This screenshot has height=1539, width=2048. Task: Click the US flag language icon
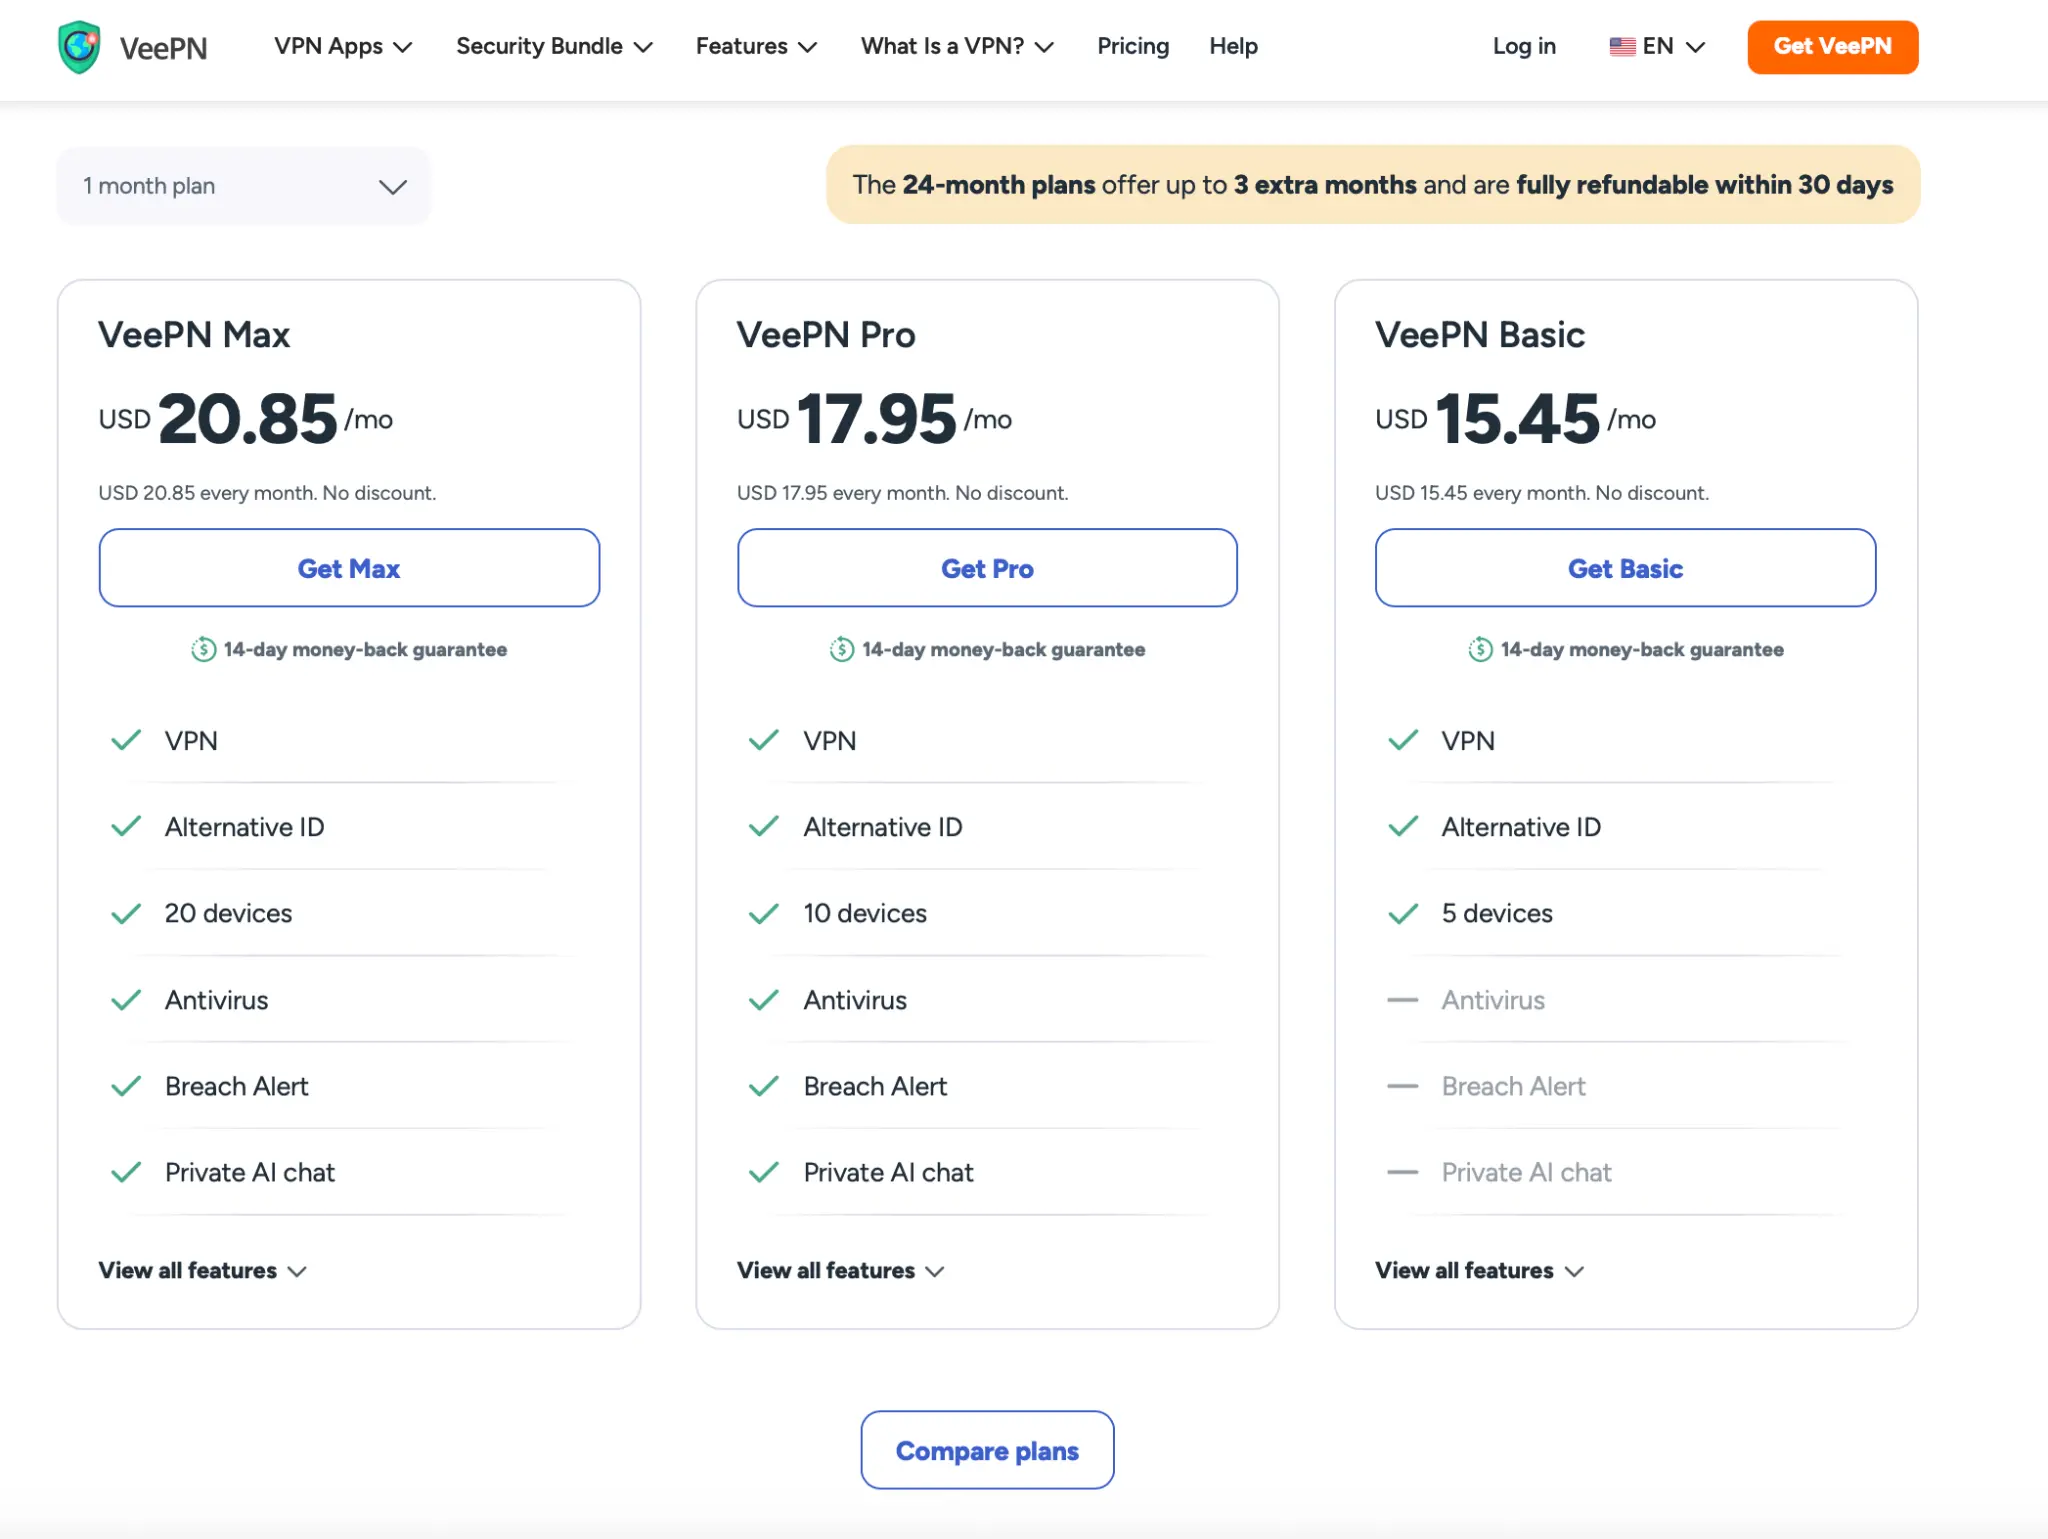(x=1622, y=47)
